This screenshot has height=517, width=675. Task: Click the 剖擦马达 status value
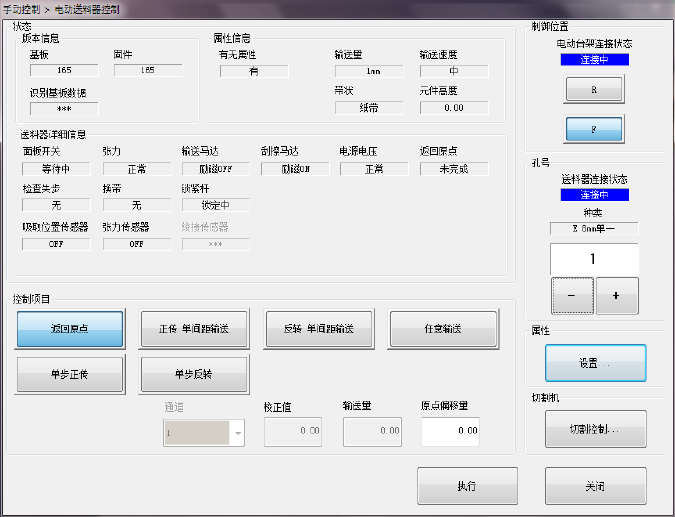point(295,169)
